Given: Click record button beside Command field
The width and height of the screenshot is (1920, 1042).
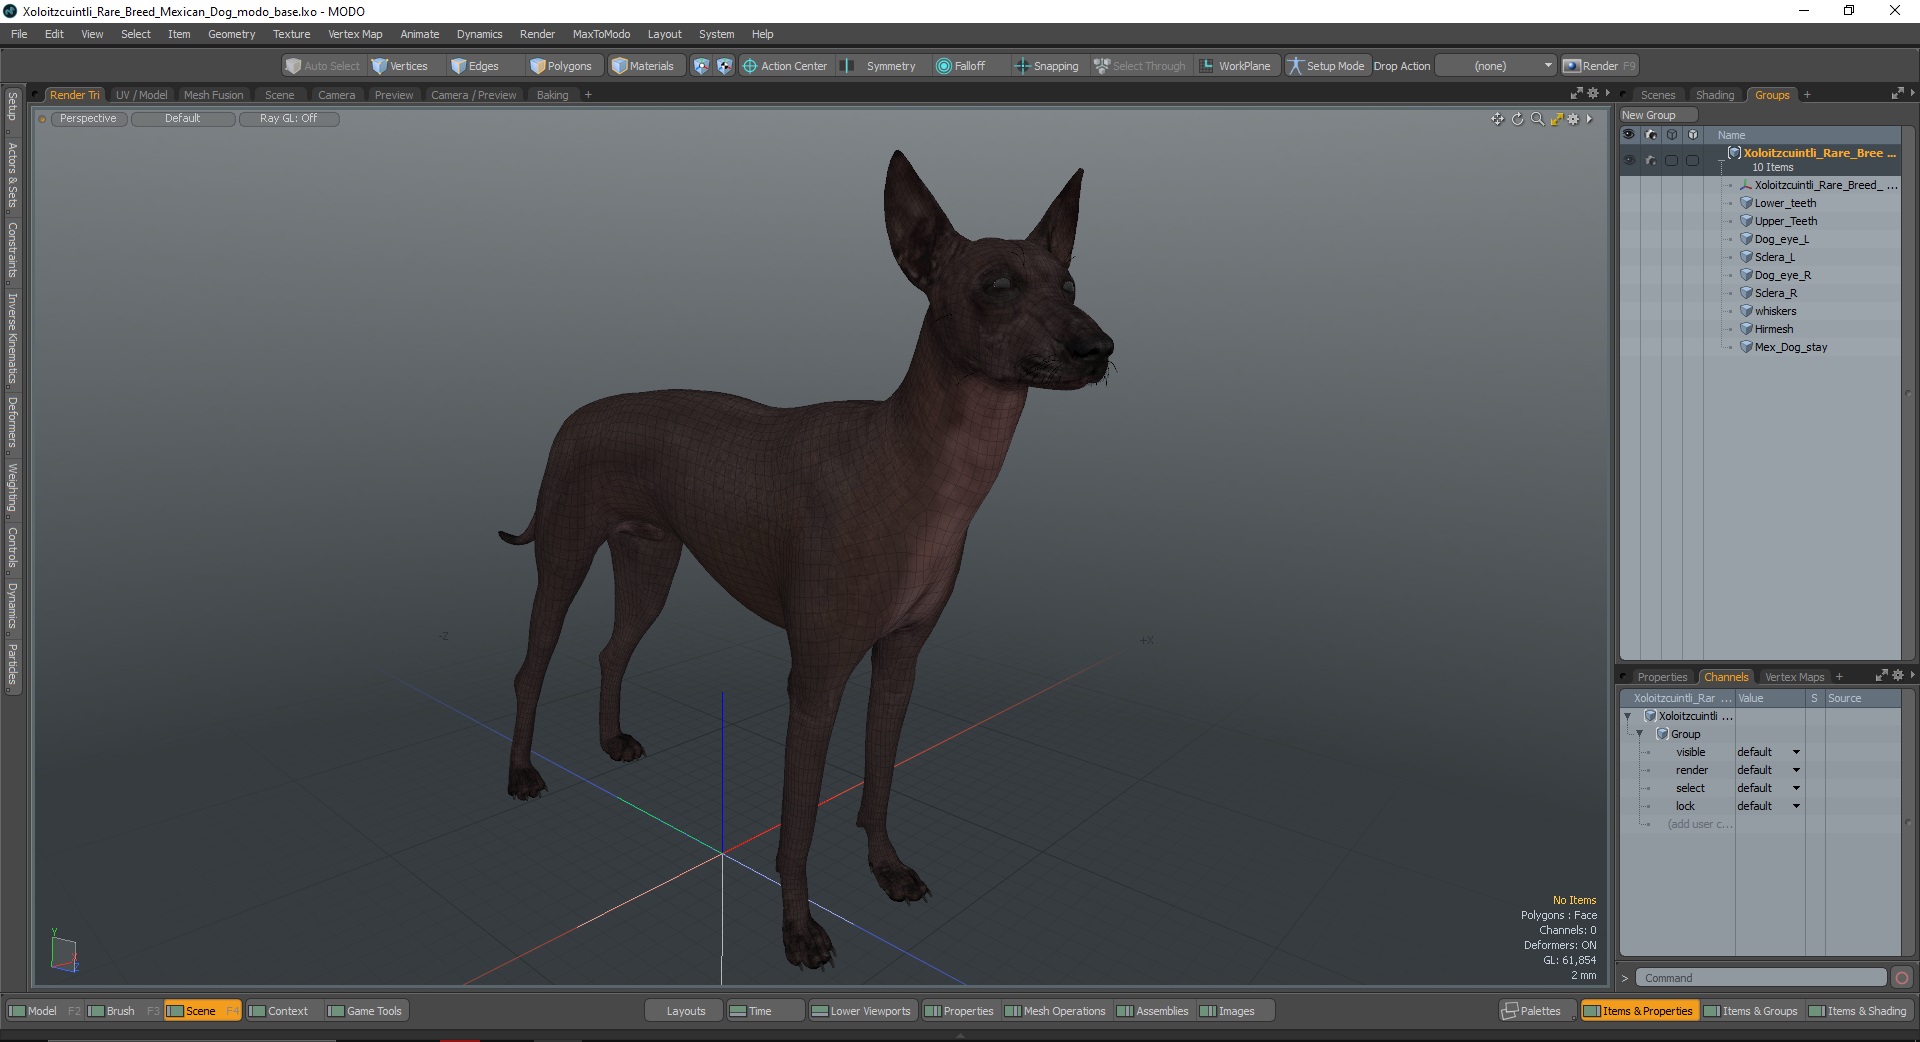Looking at the screenshot, I should [x=1902, y=978].
